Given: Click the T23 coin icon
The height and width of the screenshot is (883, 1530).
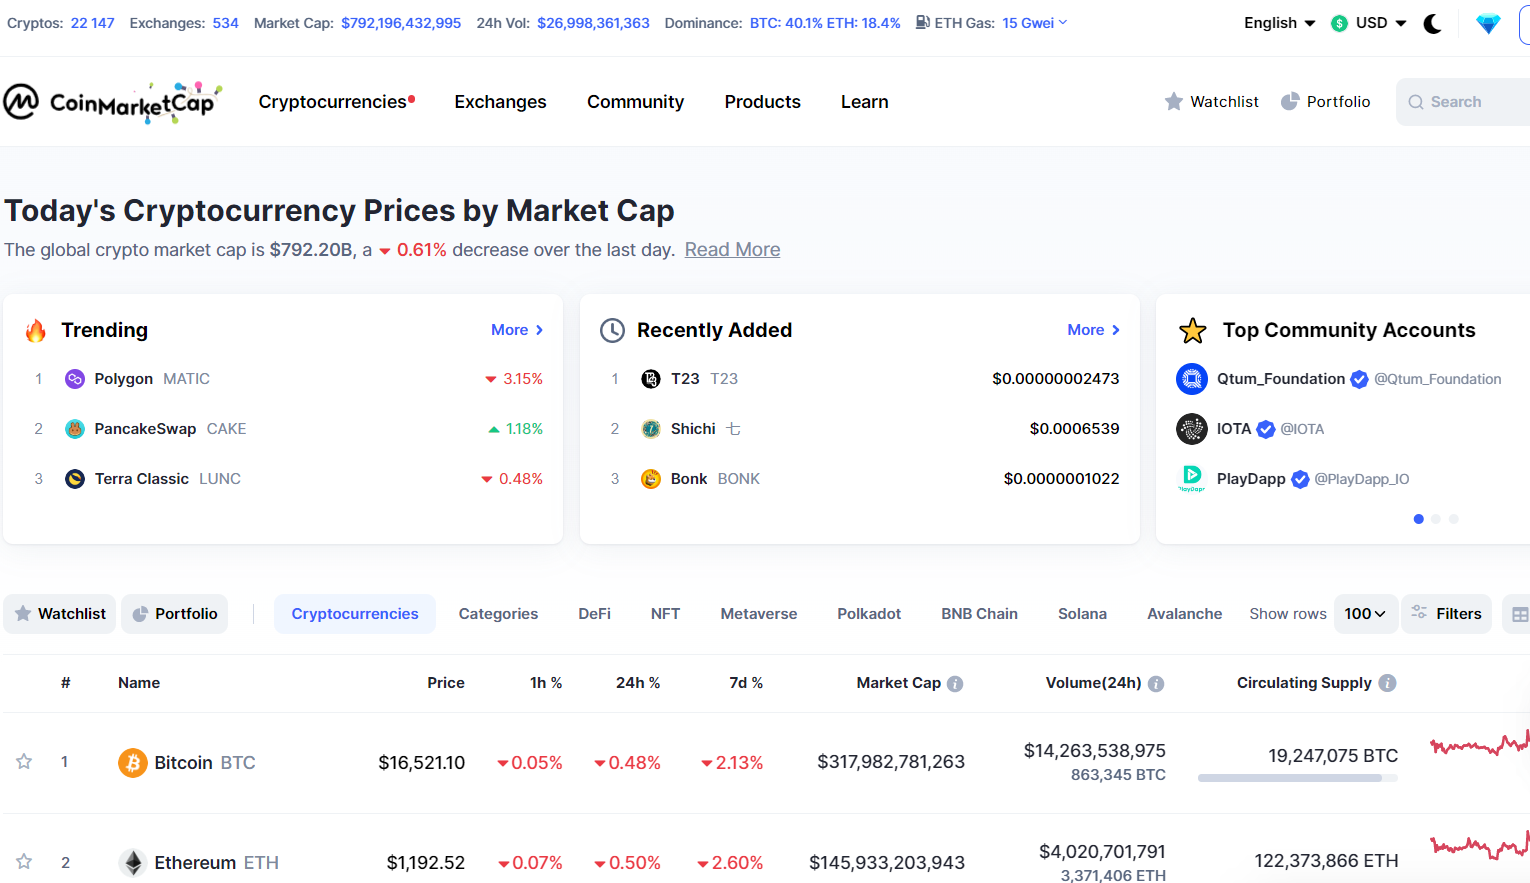Looking at the screenshot, I should point(651,379).
